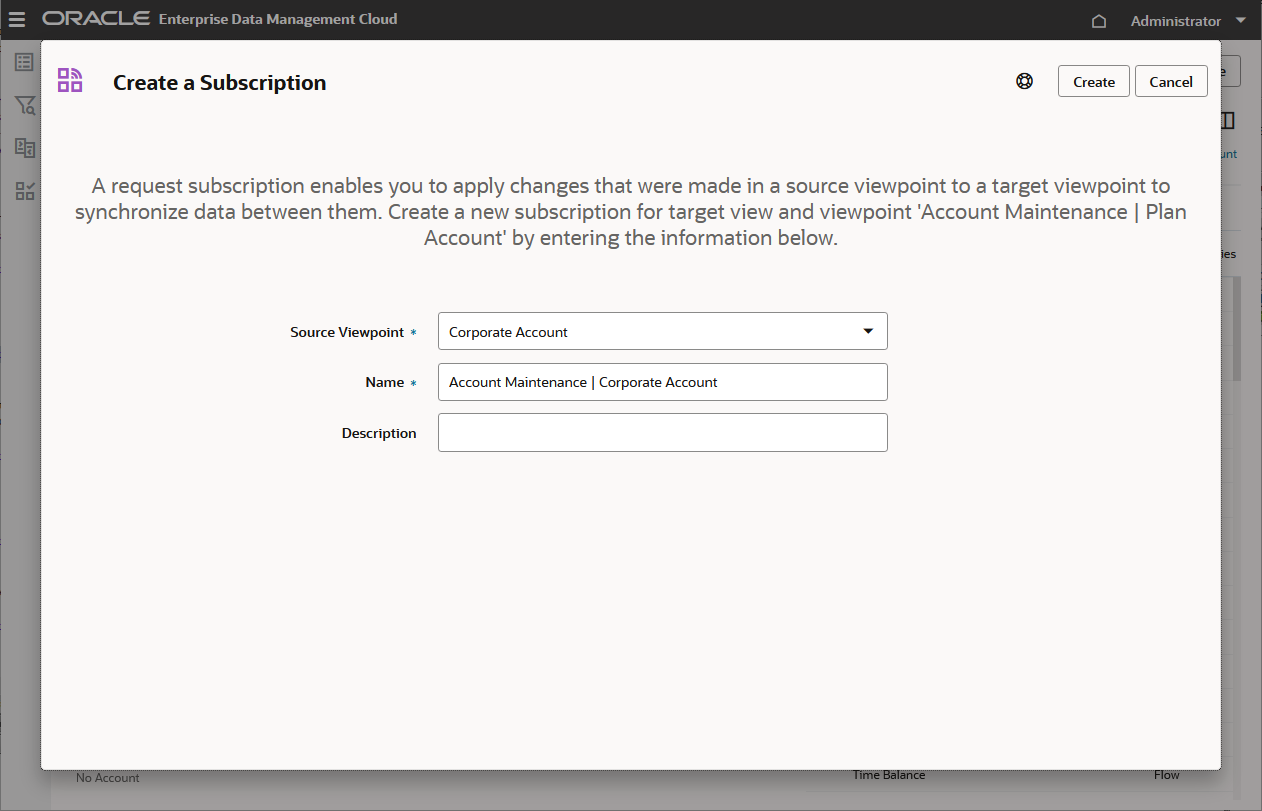
Task: Click the 'Create a Subscription' title
Action: click(220, 83)
